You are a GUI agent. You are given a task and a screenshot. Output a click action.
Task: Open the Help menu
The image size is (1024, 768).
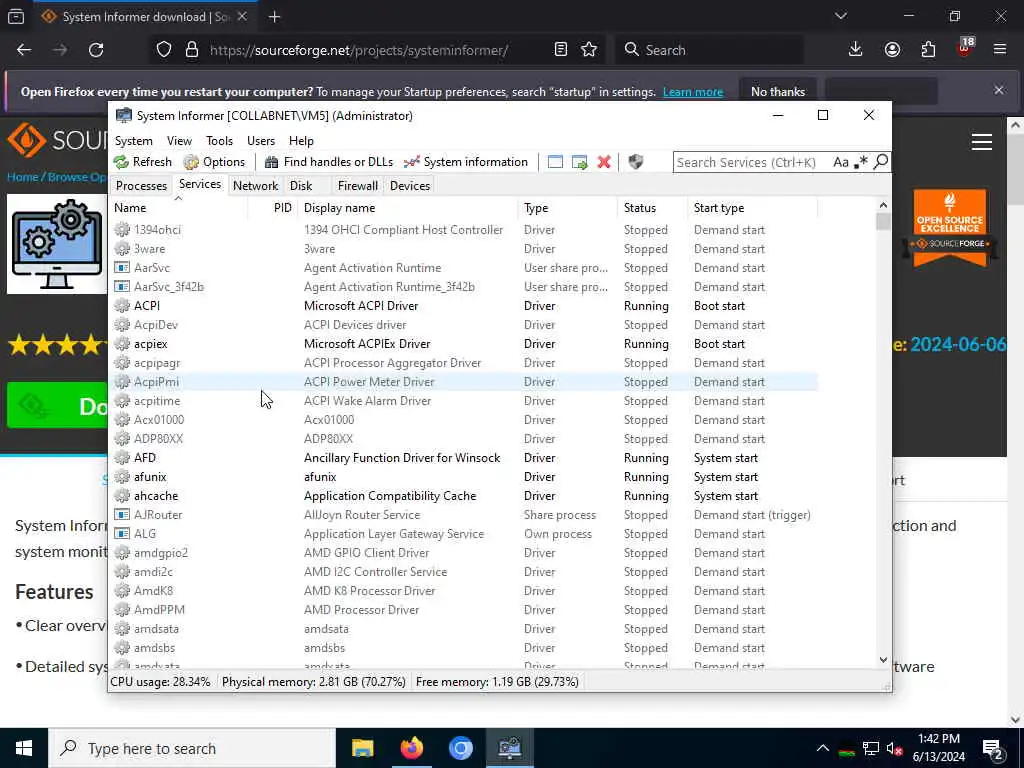(x=301, y=140)
